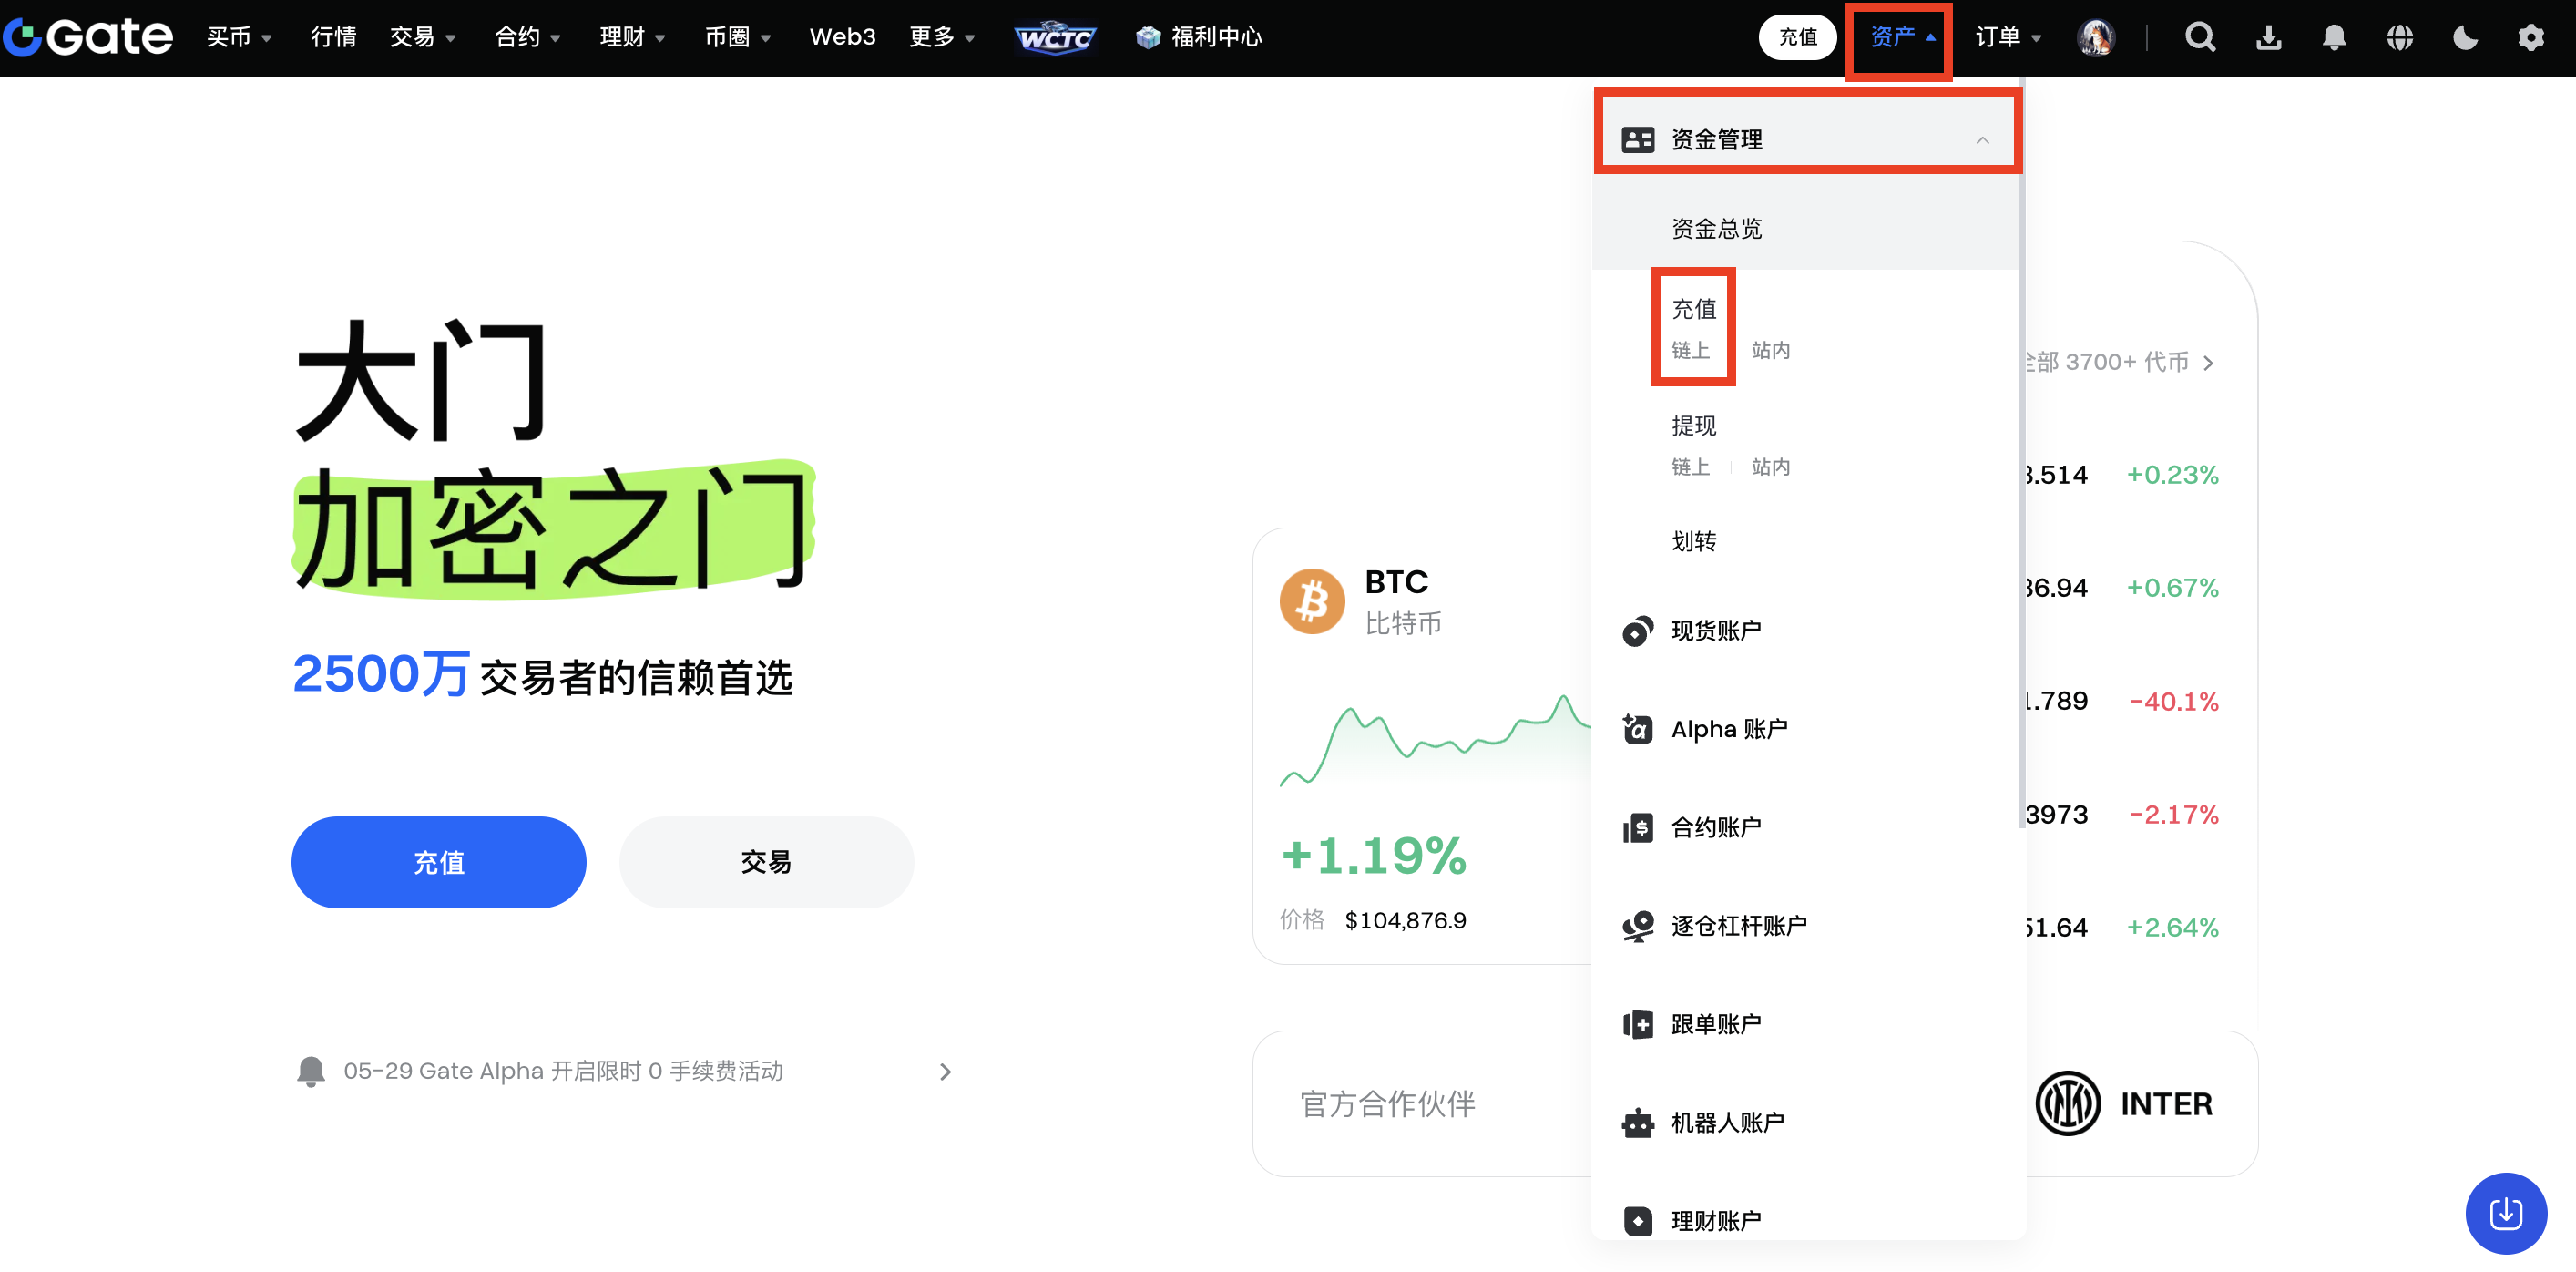Image resolution: width=2576 pixels, height=1272 pixels.
Task: Open notifications bell in top bar
Action: click(2334, 38)
